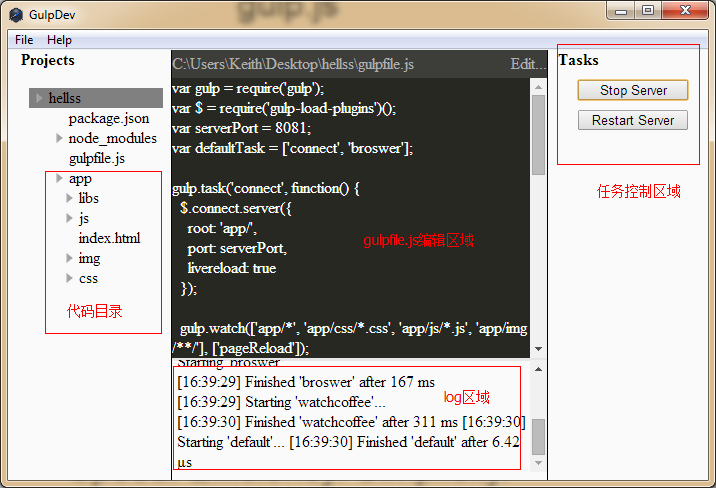Select package.json in the project tree
Image resolution: width=716 pixels, height=488 pixels.
[109, 118]
